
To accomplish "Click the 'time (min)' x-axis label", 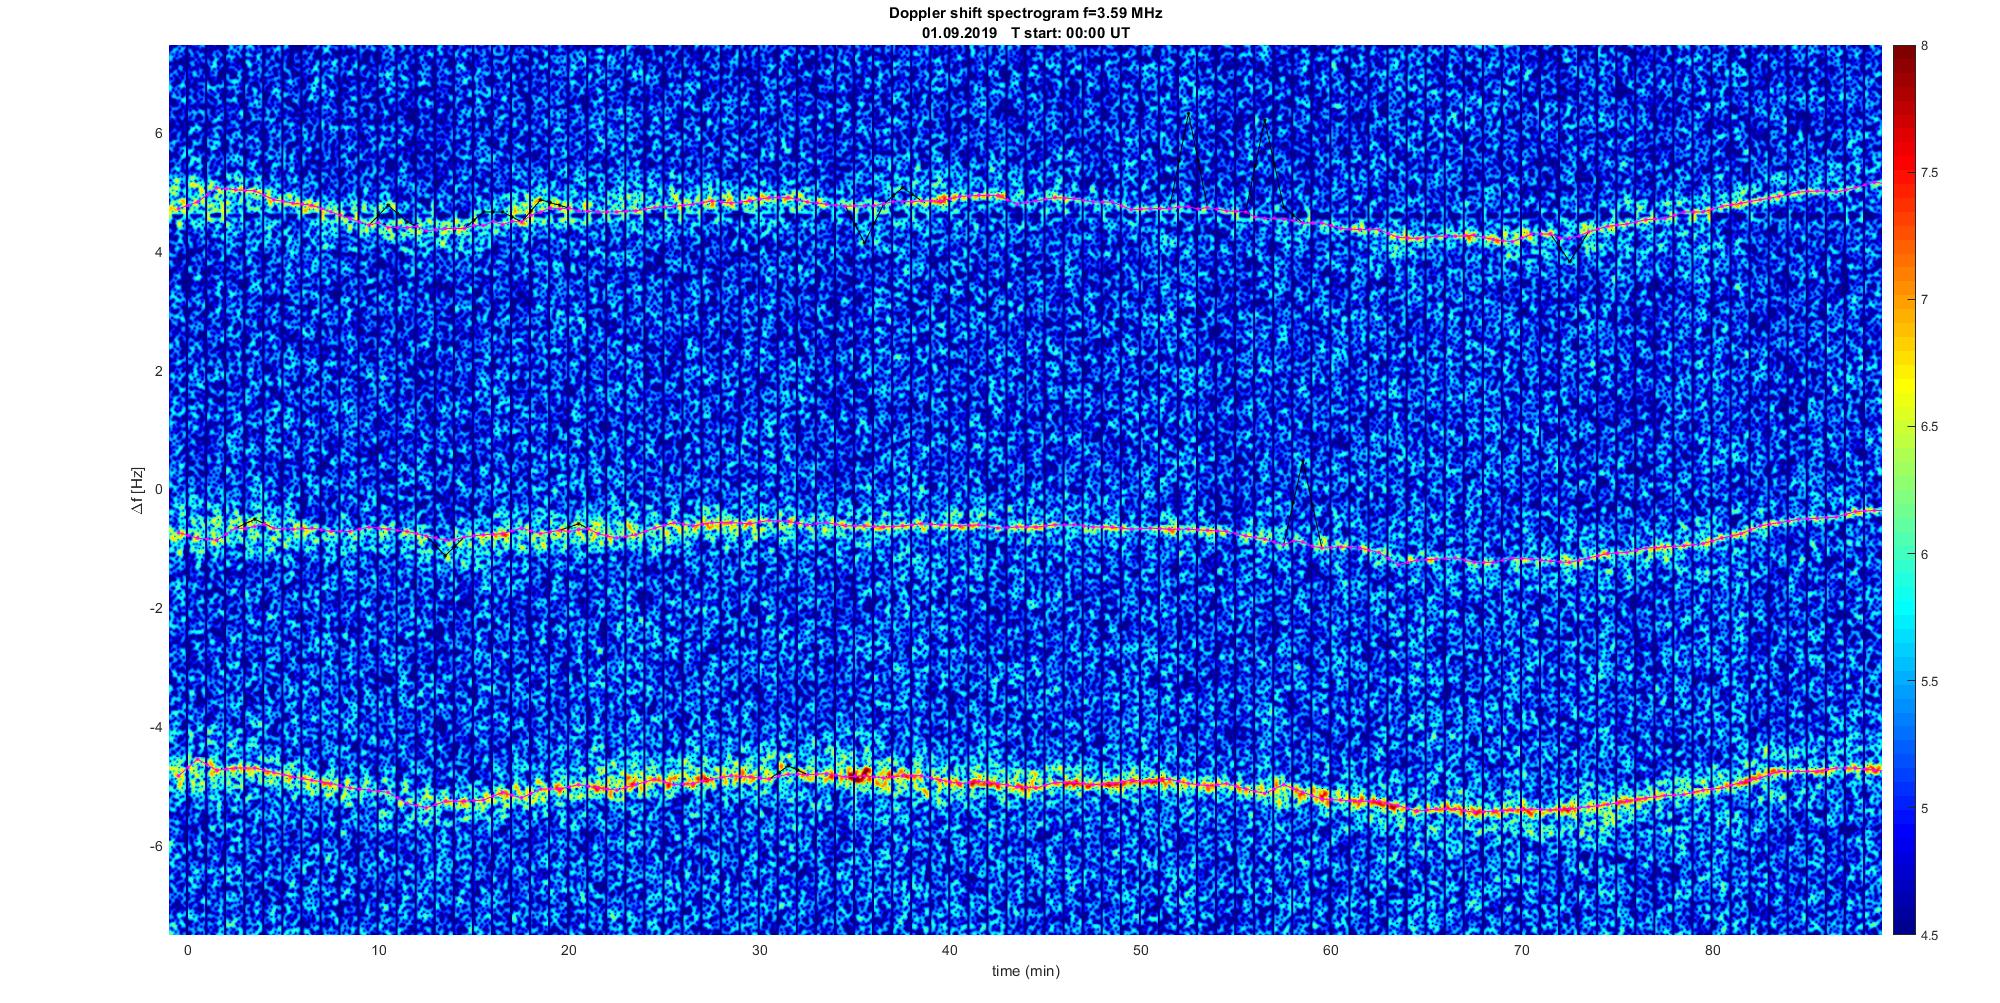I will (1025, 971).
